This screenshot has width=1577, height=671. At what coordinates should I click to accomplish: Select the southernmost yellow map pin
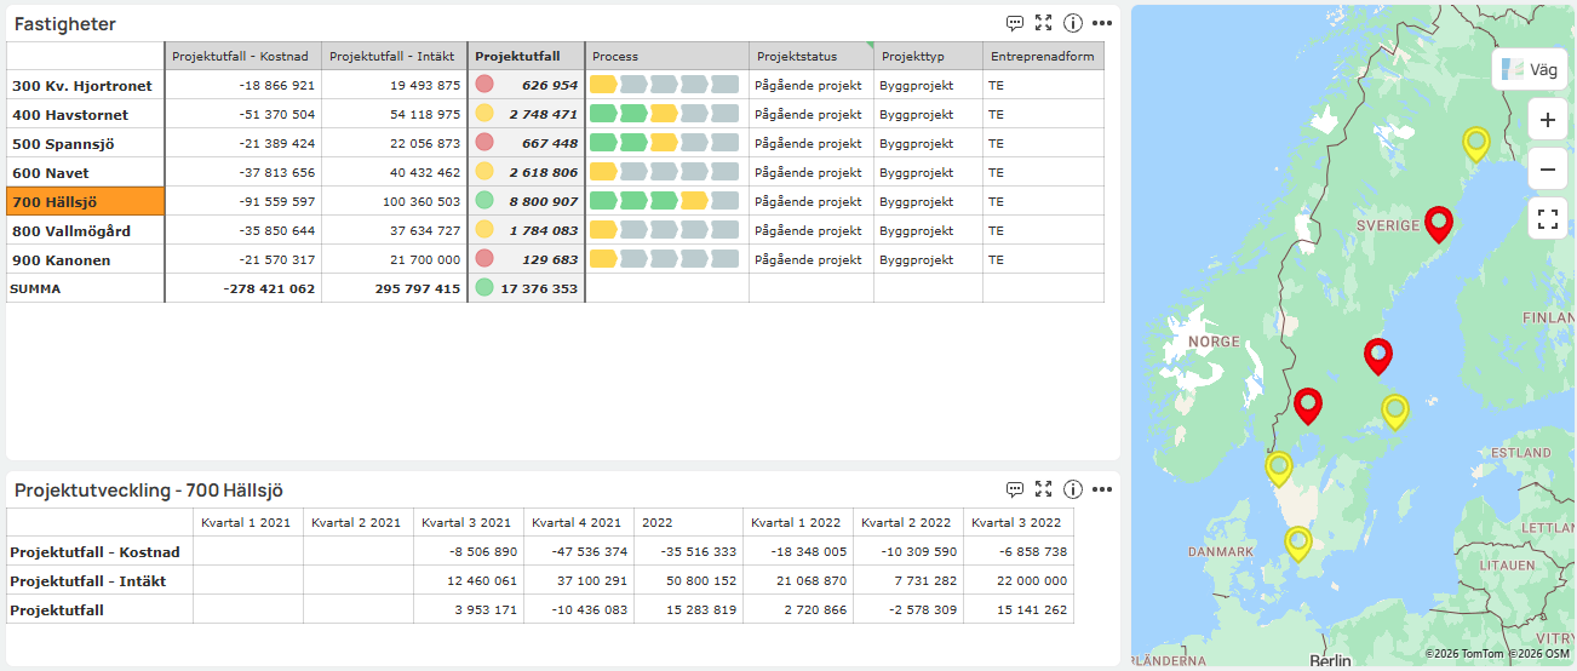pos(1298,543)
